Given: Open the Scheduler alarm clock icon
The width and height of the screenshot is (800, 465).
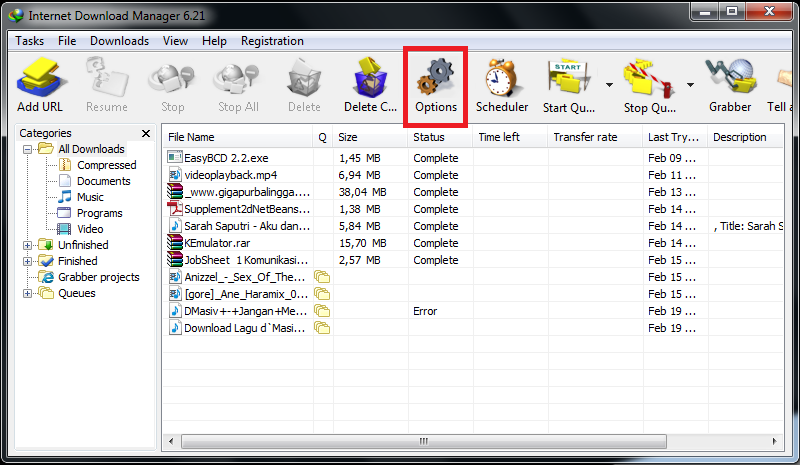Looking at the screenshot, I should pyautogui.click(x=502, y=78).
